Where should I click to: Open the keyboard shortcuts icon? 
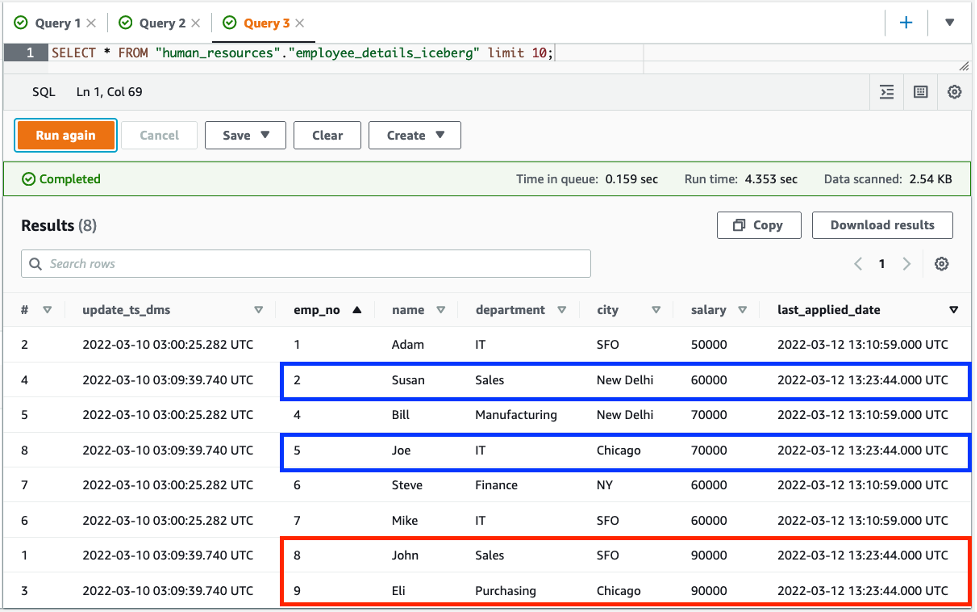[921, 92]
